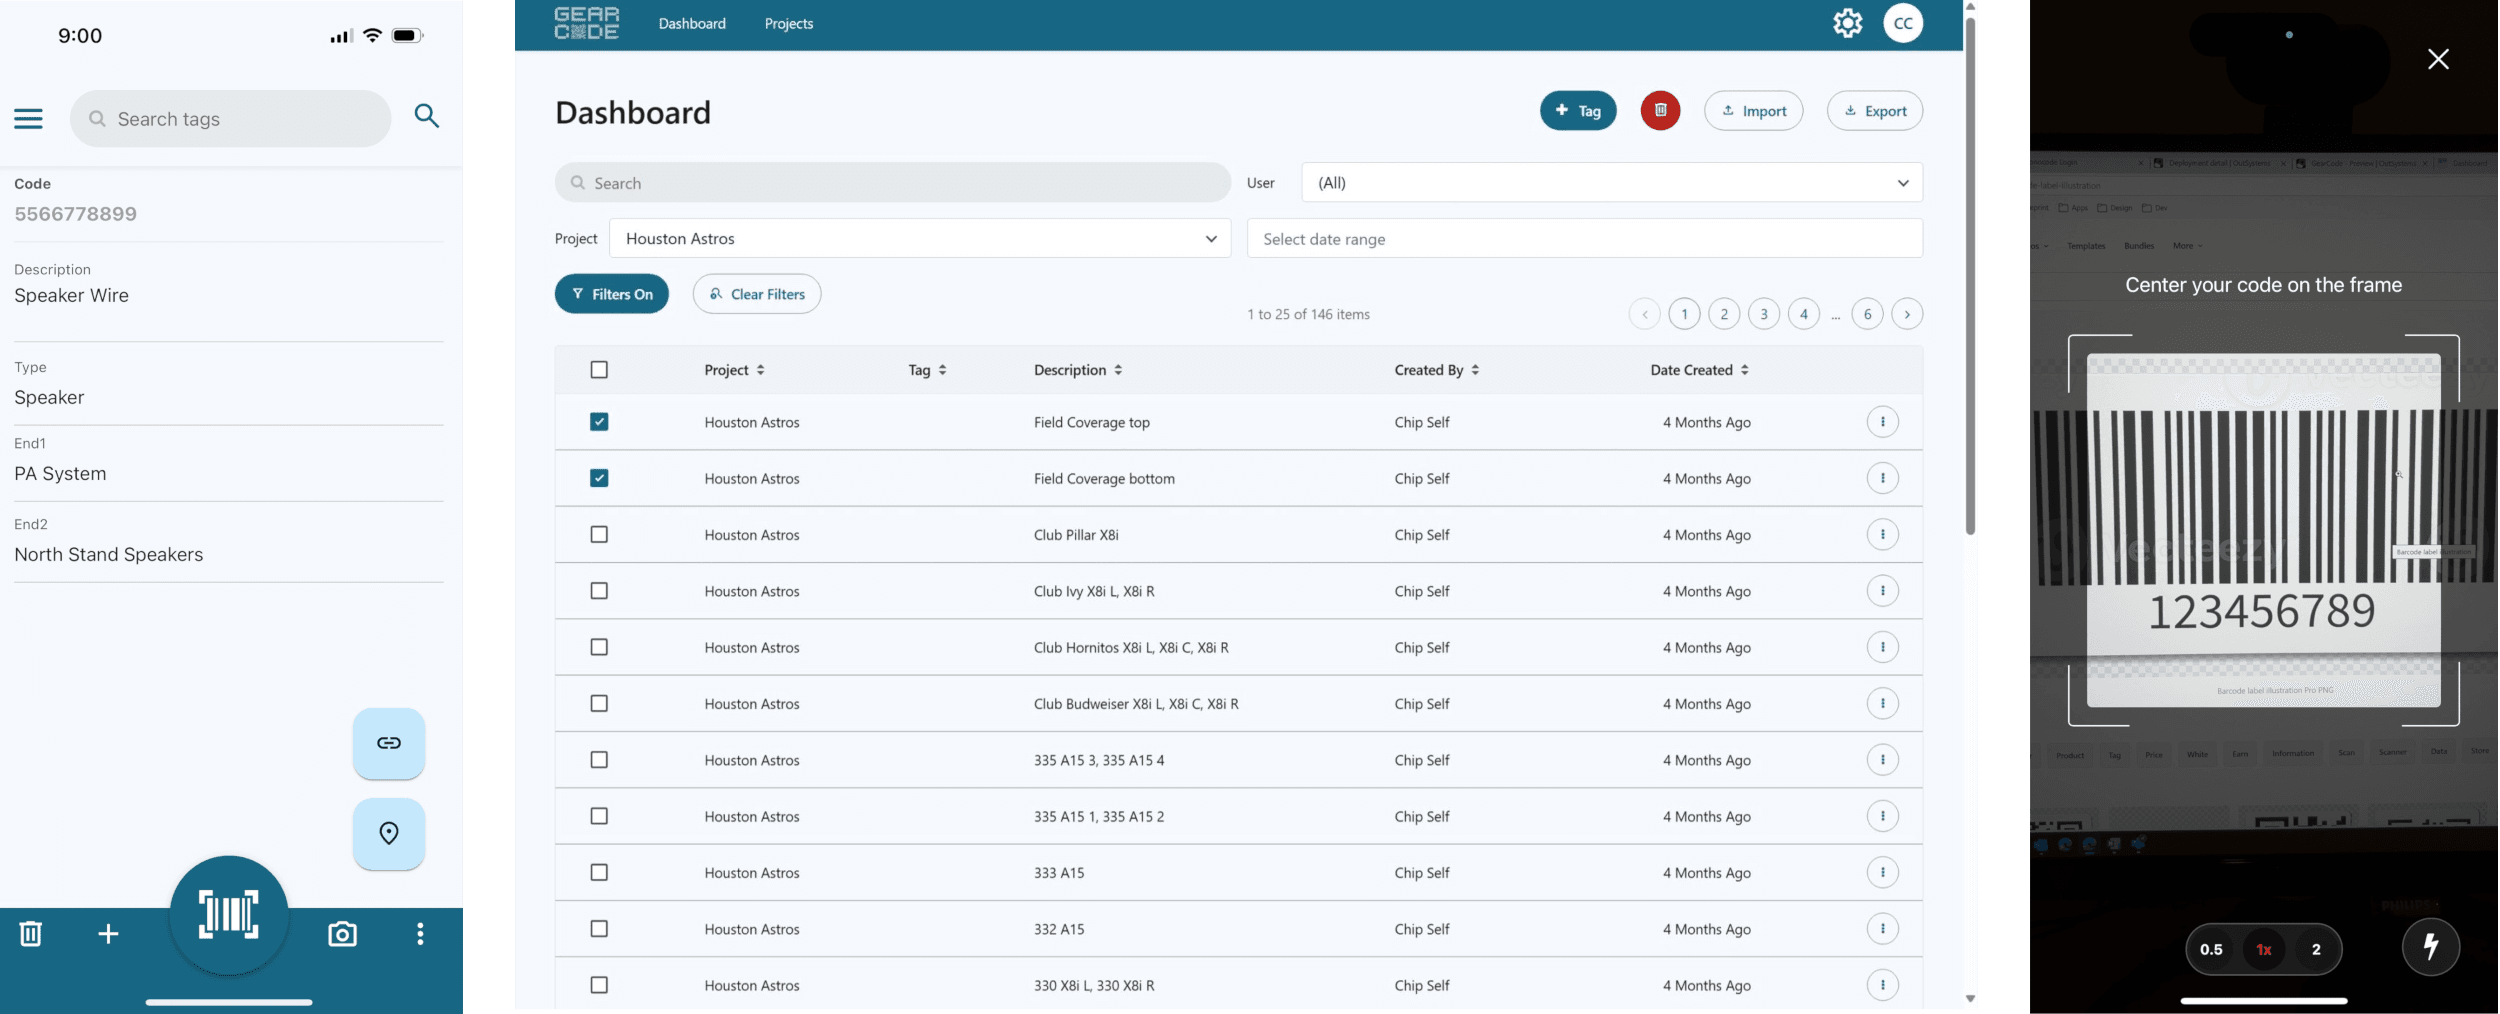Viewport: 2500px width, 1014px height.
Task: Click the red delete trash button
Action: click(1660, 110)
